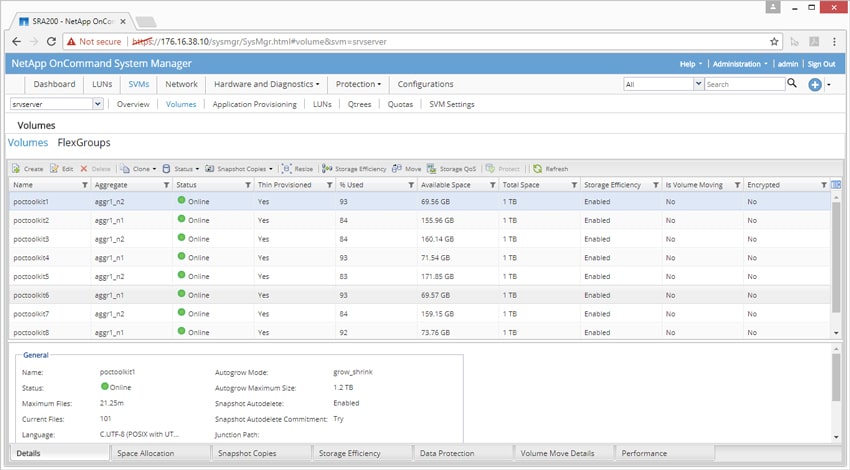Screen dimensions: 850x470
Task: Click details pane scrollbar down arrow
Action: (836, 437)
